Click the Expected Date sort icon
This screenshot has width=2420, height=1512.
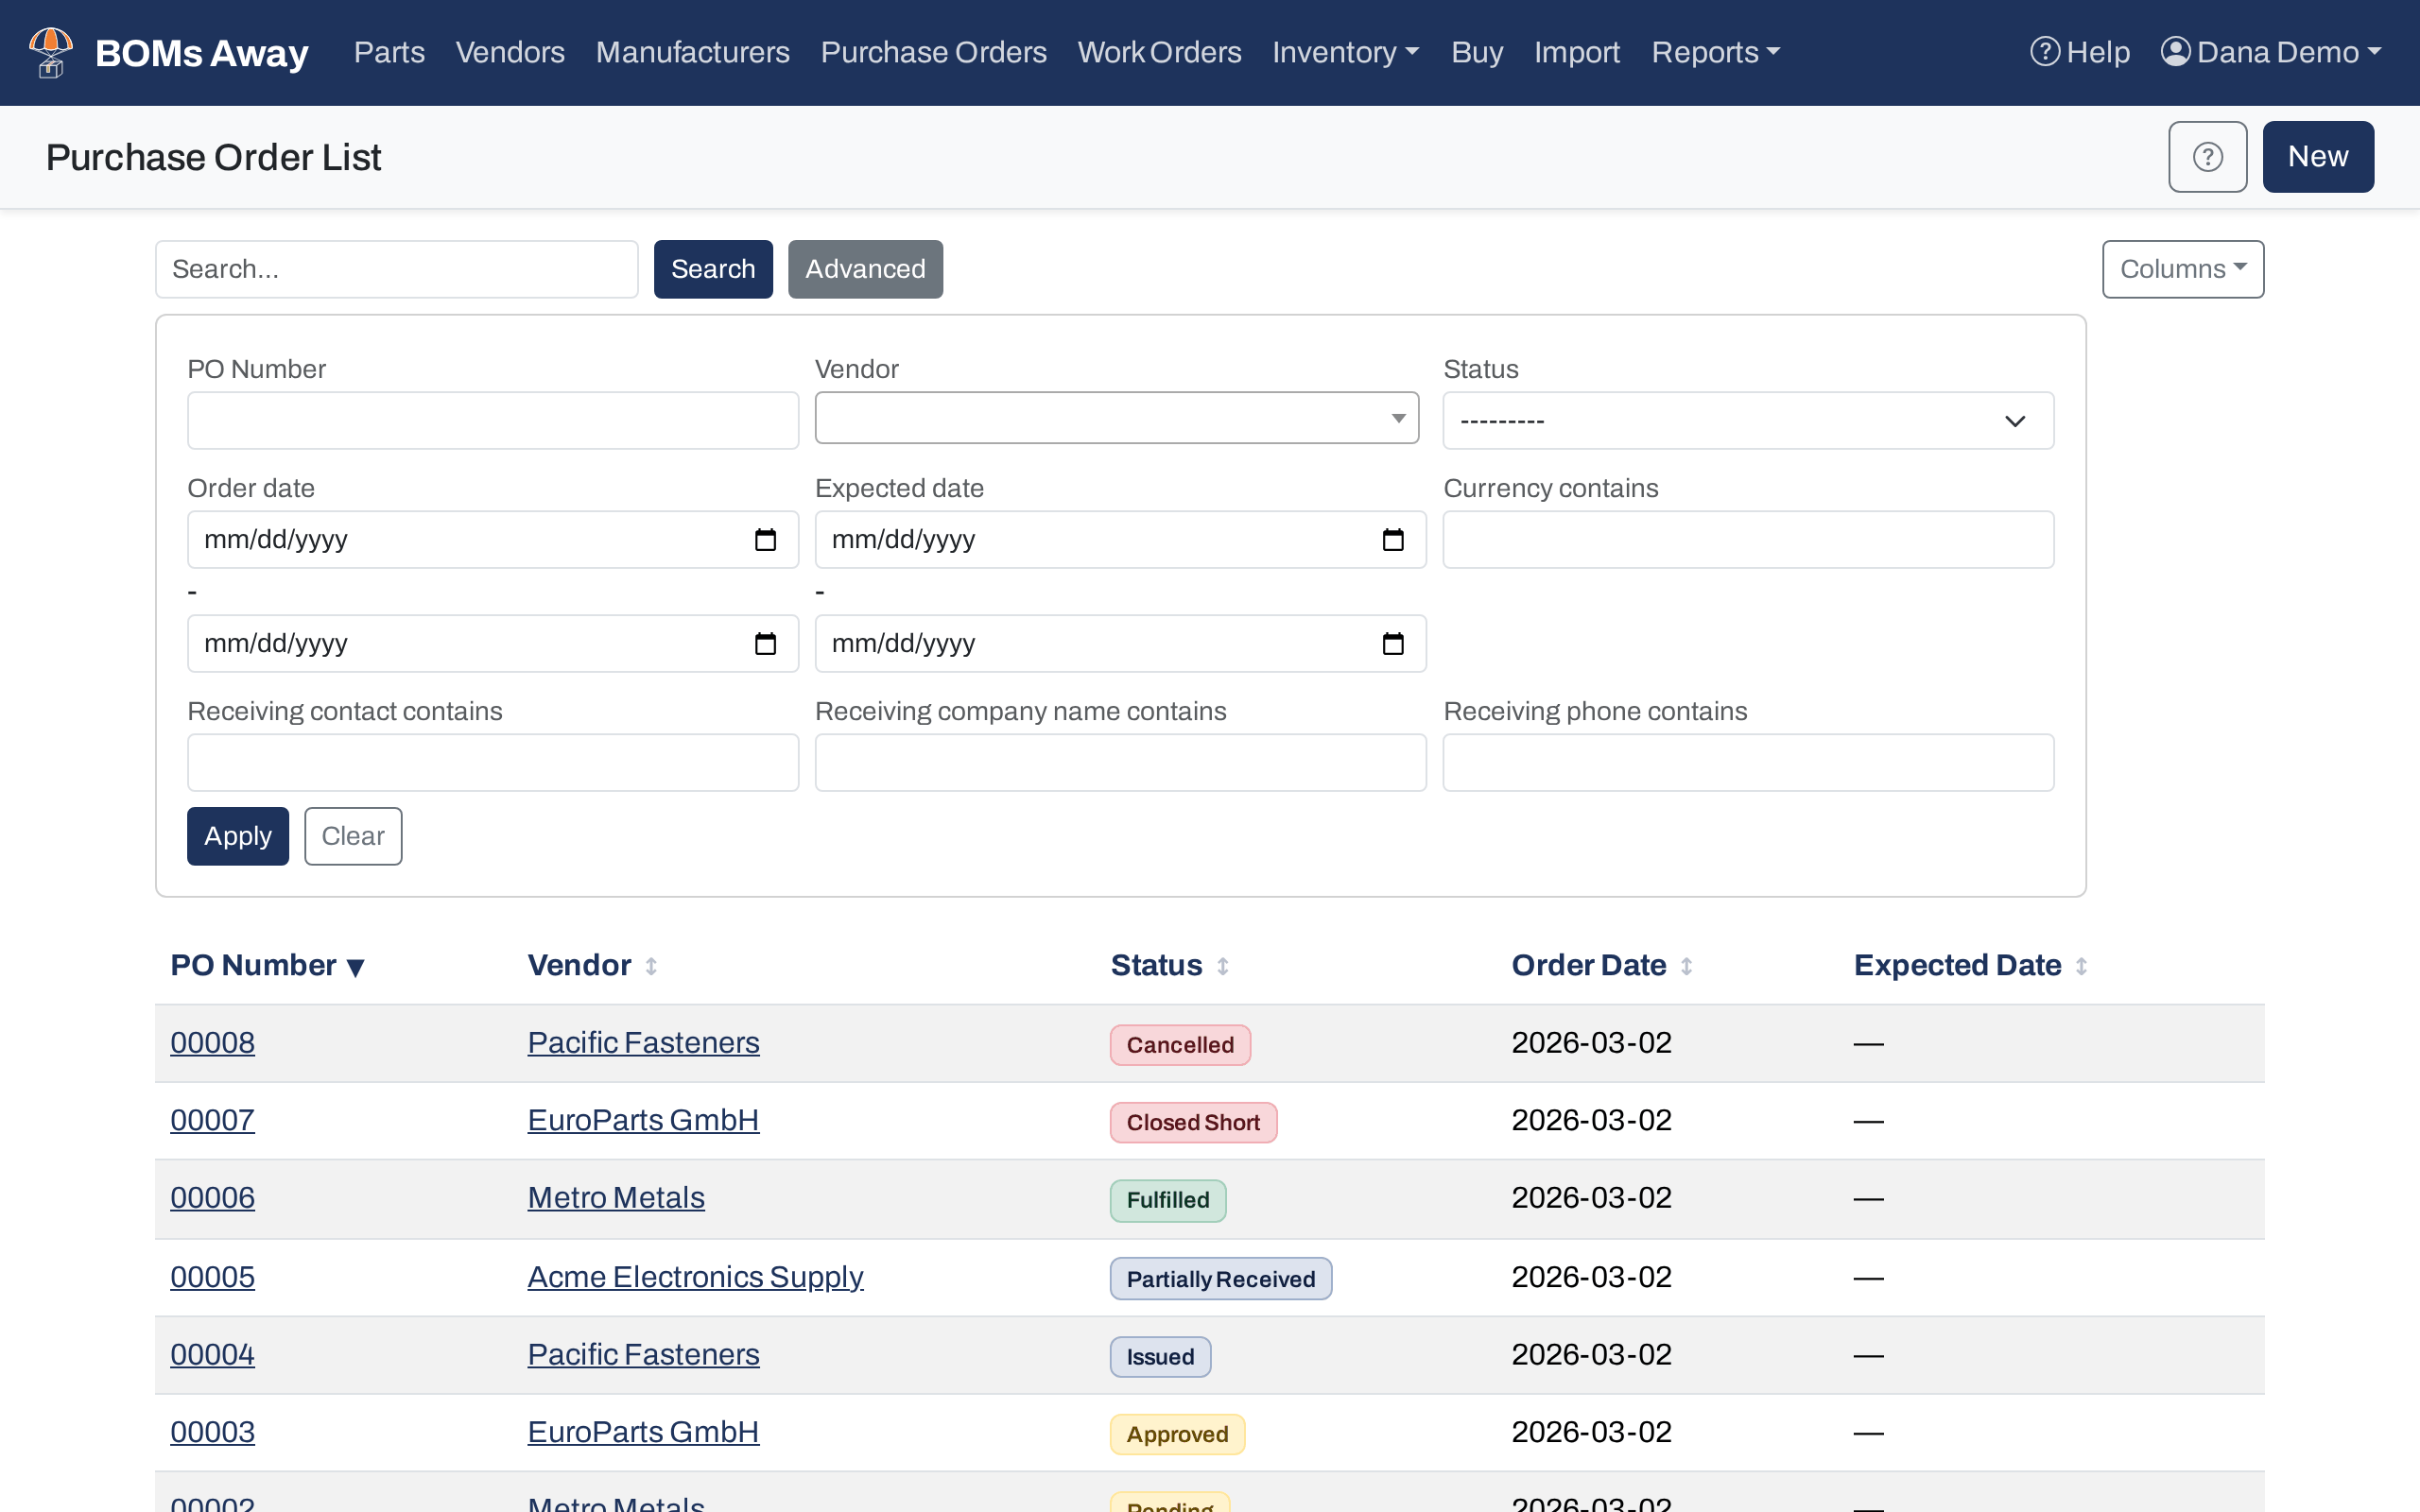pos(2081,966)
